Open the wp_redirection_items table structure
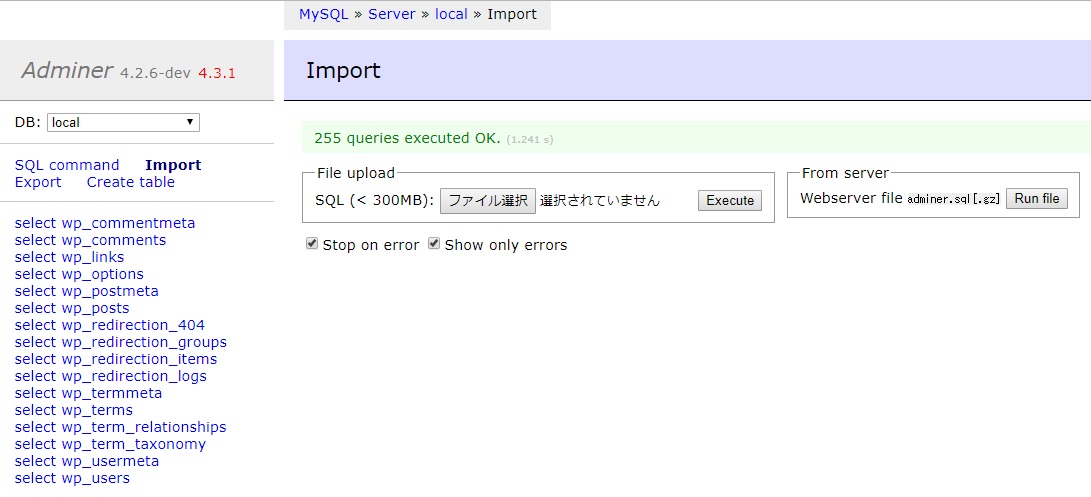The height and width of the screenshot is (497, 1091). 139,359
